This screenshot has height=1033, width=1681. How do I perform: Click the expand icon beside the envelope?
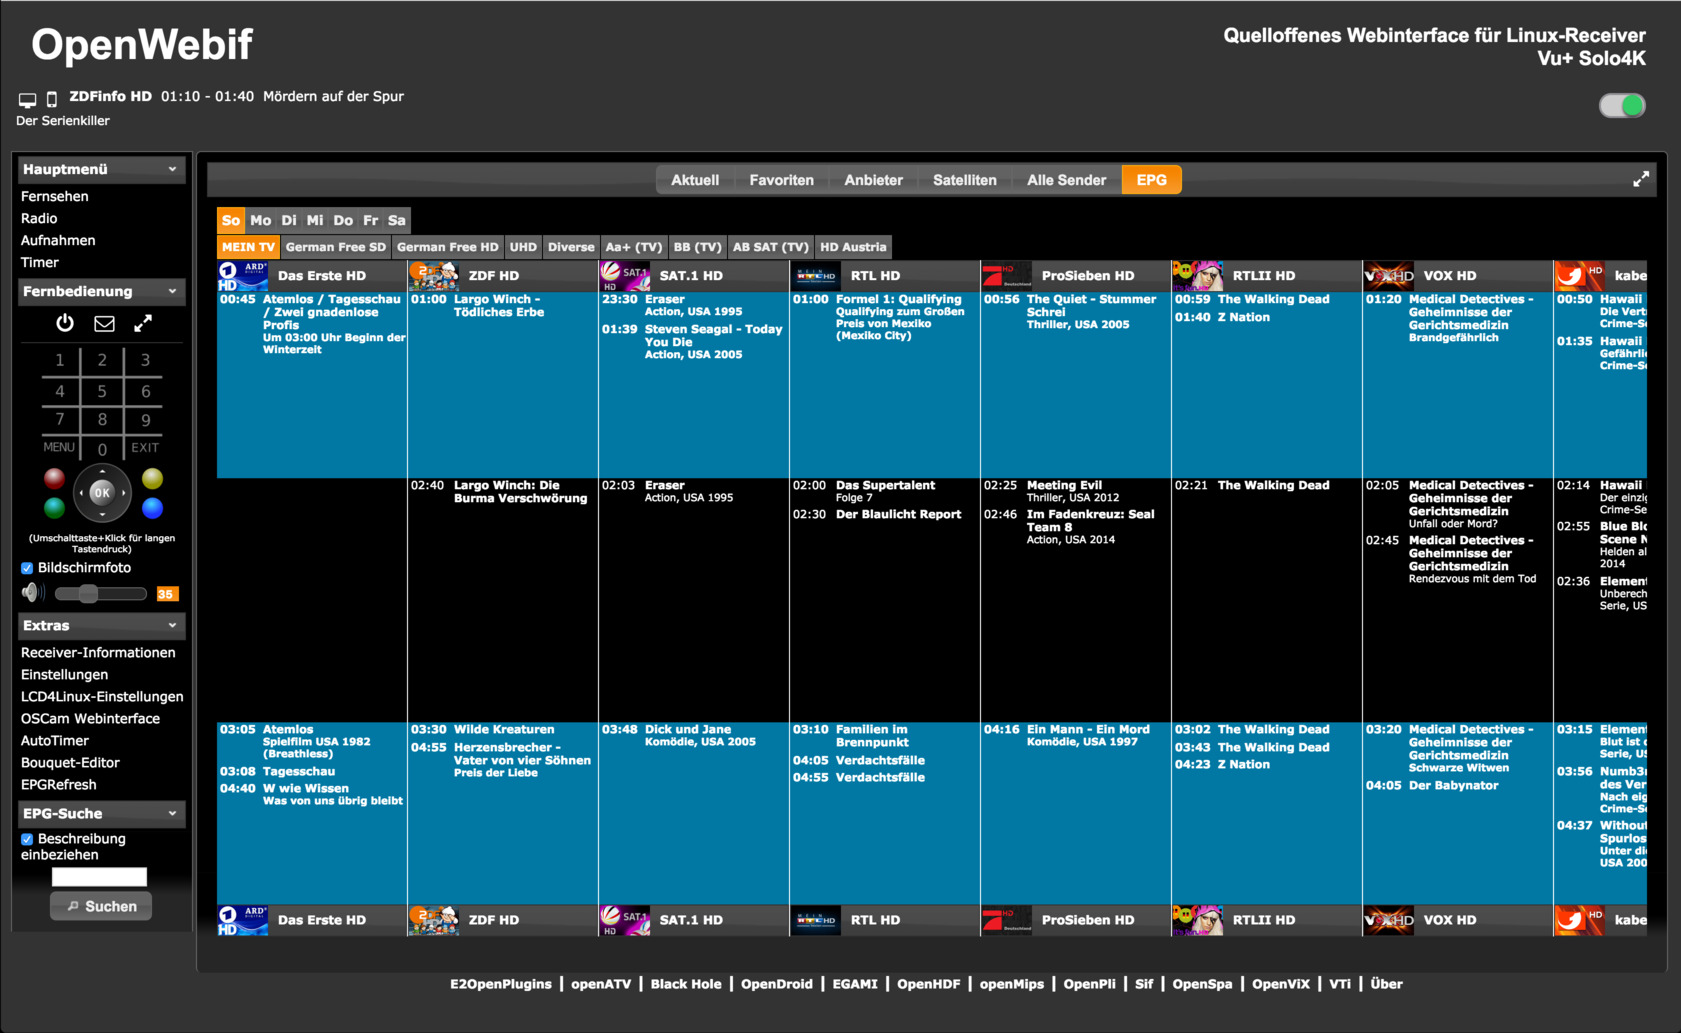pyautogui.click(x=143, y=323)
